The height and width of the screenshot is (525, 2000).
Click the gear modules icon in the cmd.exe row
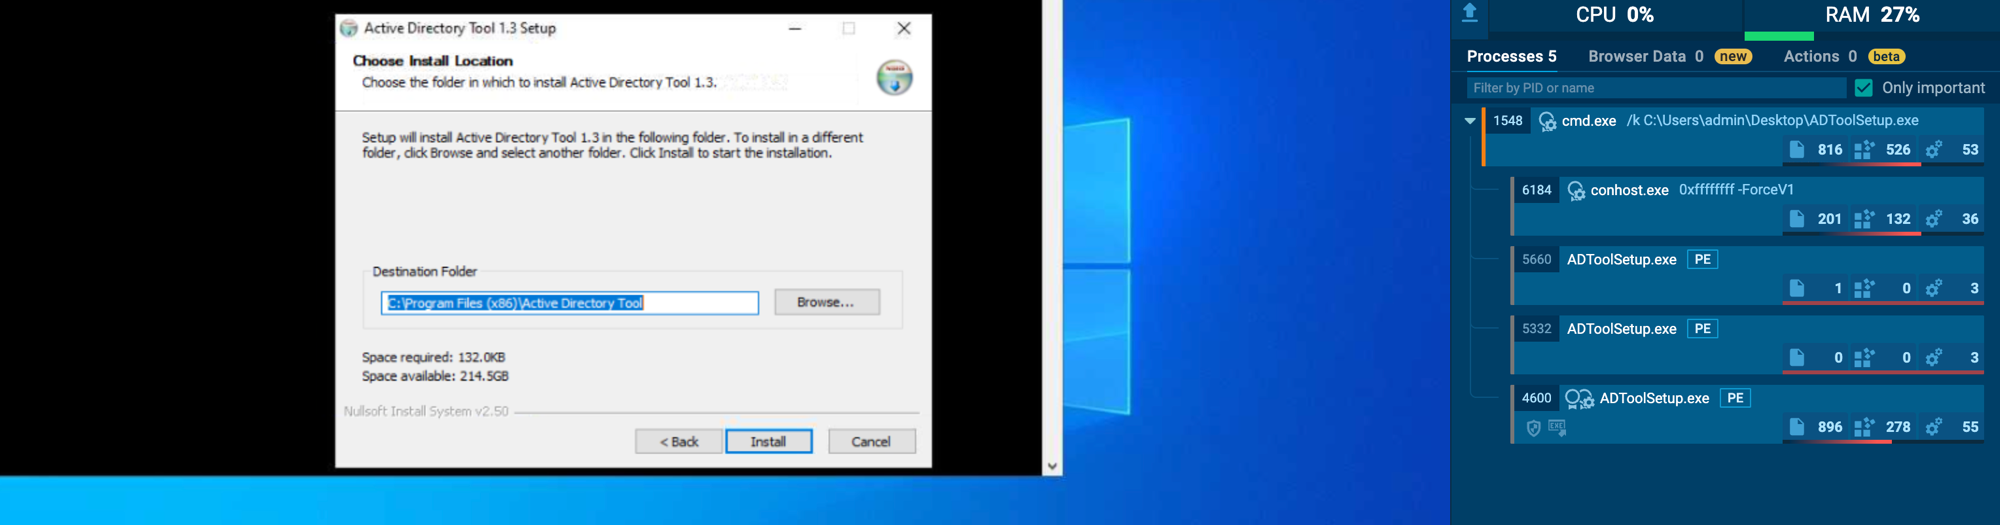1934,149
